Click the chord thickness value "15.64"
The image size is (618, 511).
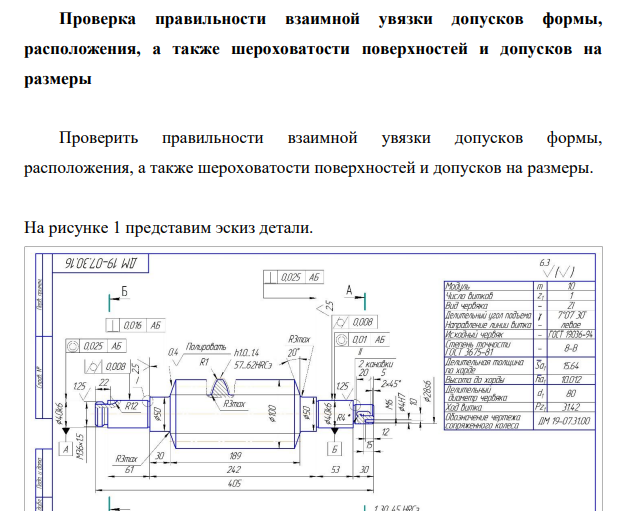point(570,366)
